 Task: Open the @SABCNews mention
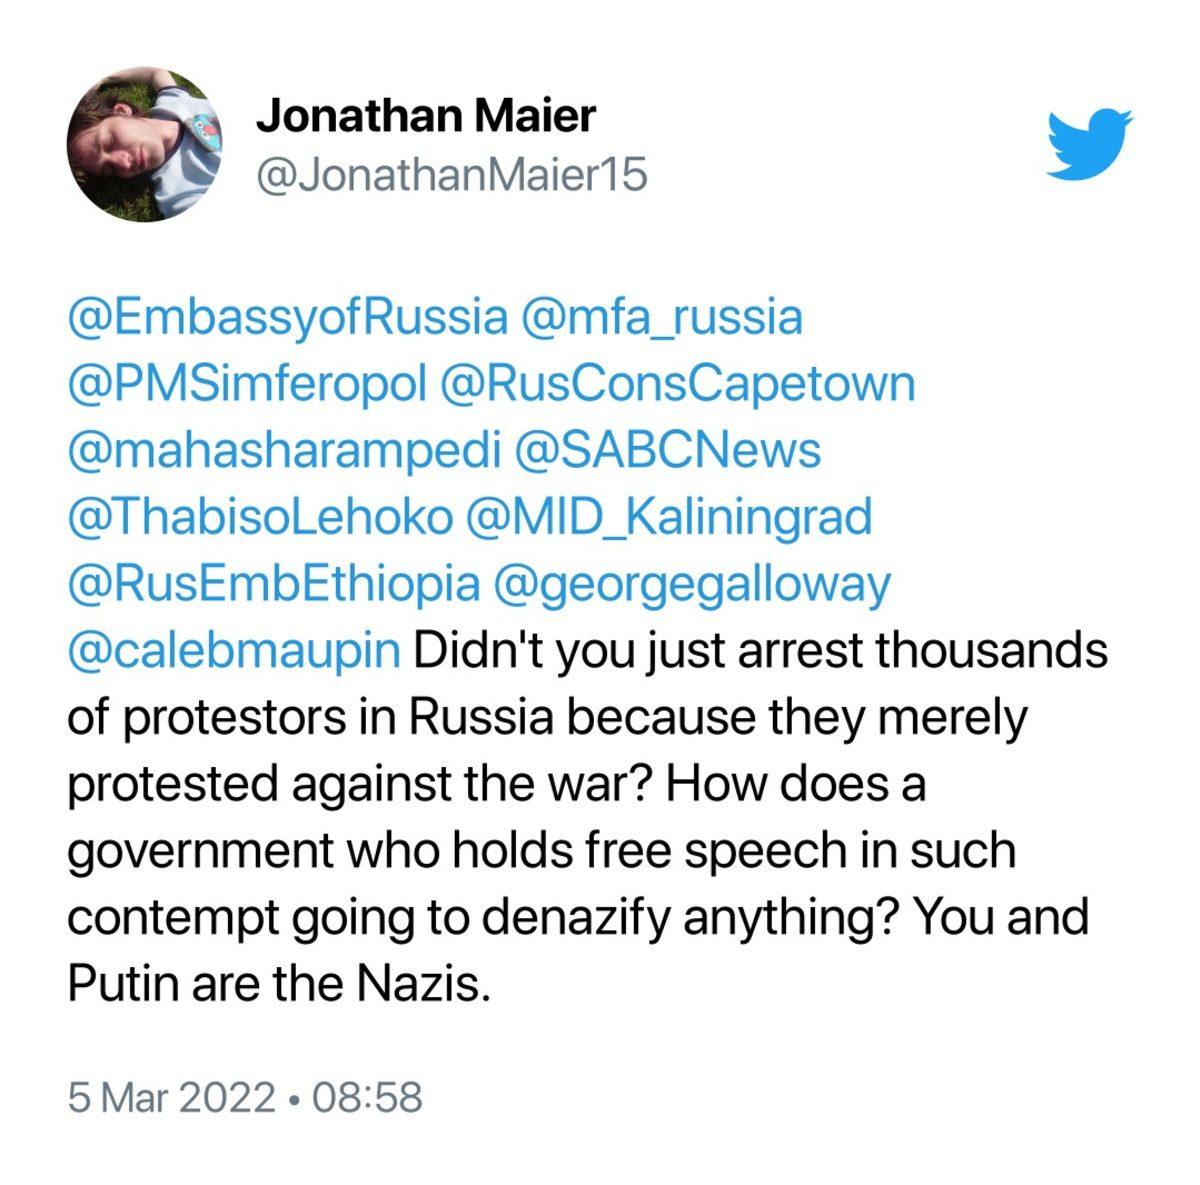tap(667, 451)
